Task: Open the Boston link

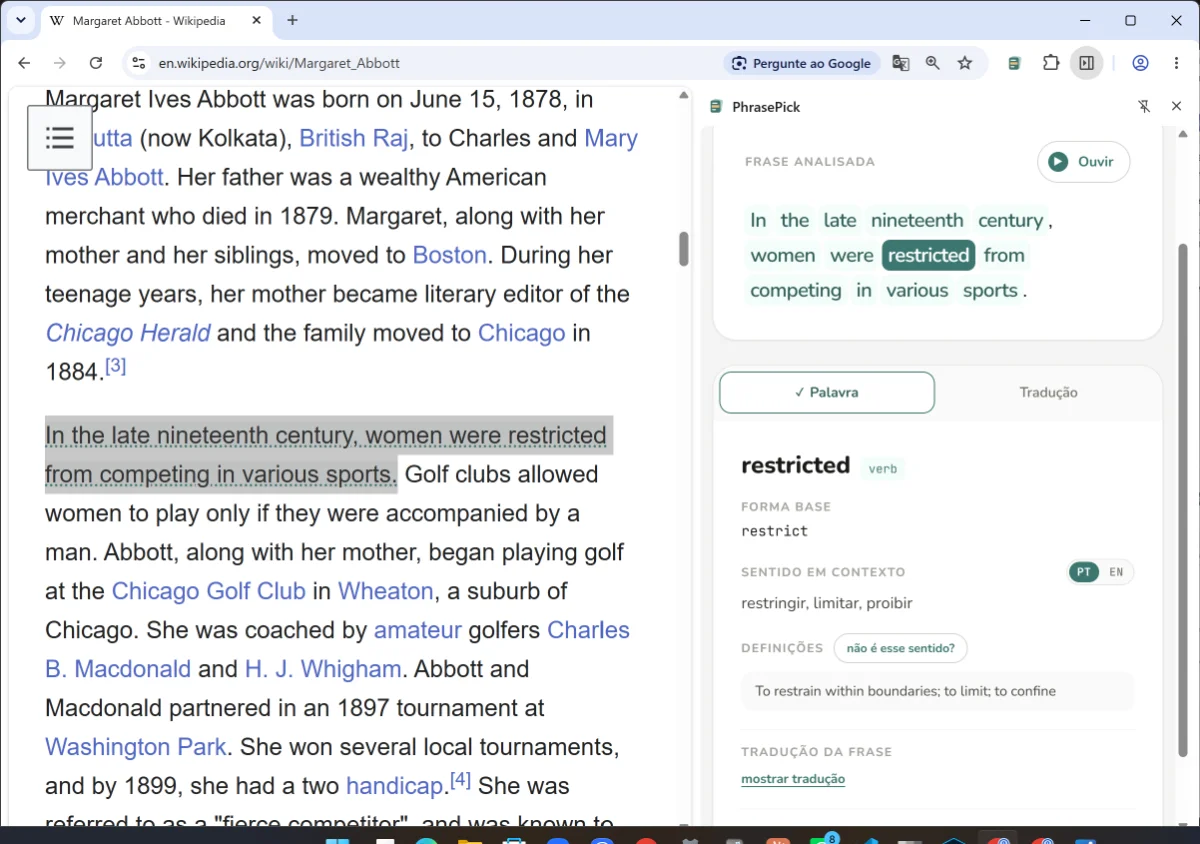Action: [450, 255]
